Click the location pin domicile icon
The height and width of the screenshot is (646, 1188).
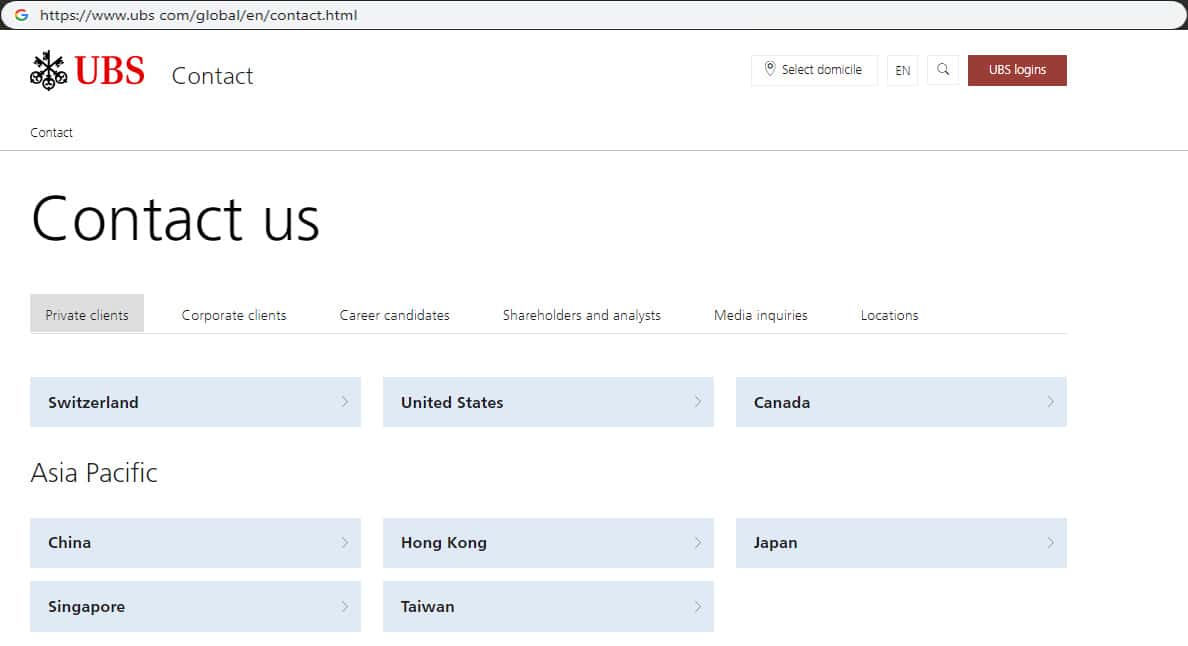click(769, 69)
